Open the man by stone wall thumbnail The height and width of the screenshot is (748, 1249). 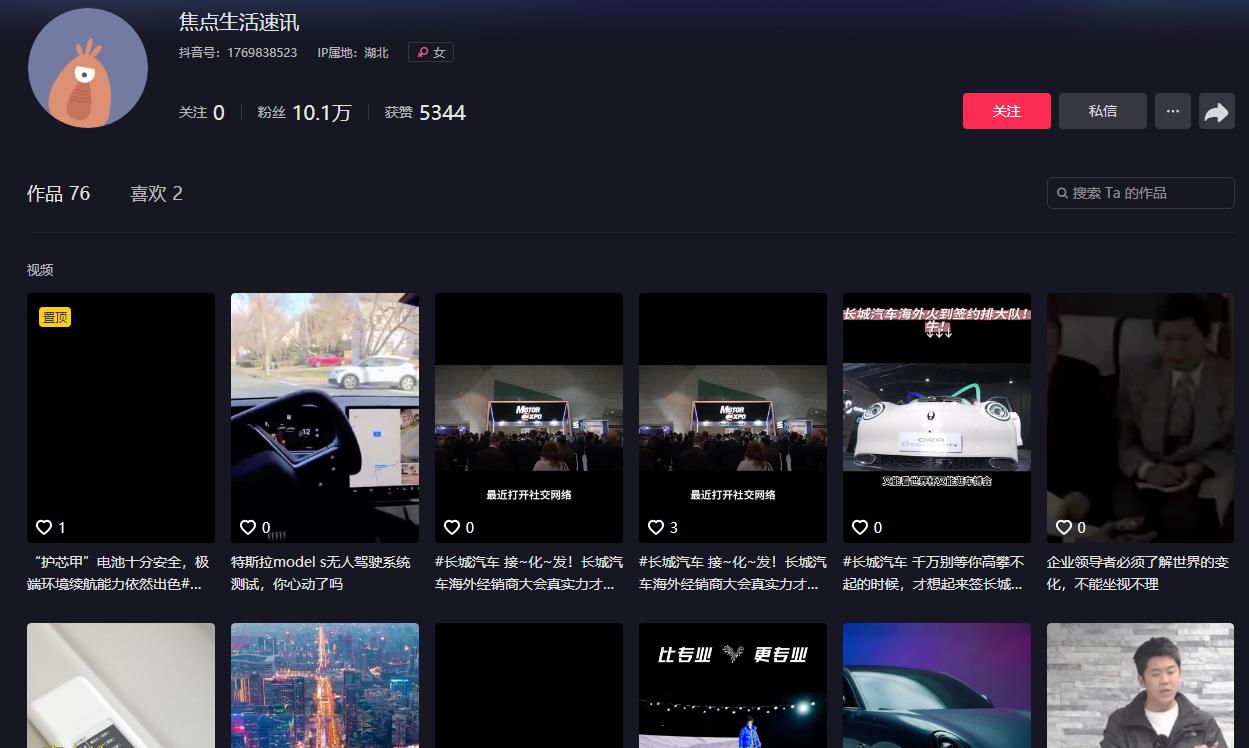point(1141,686)
